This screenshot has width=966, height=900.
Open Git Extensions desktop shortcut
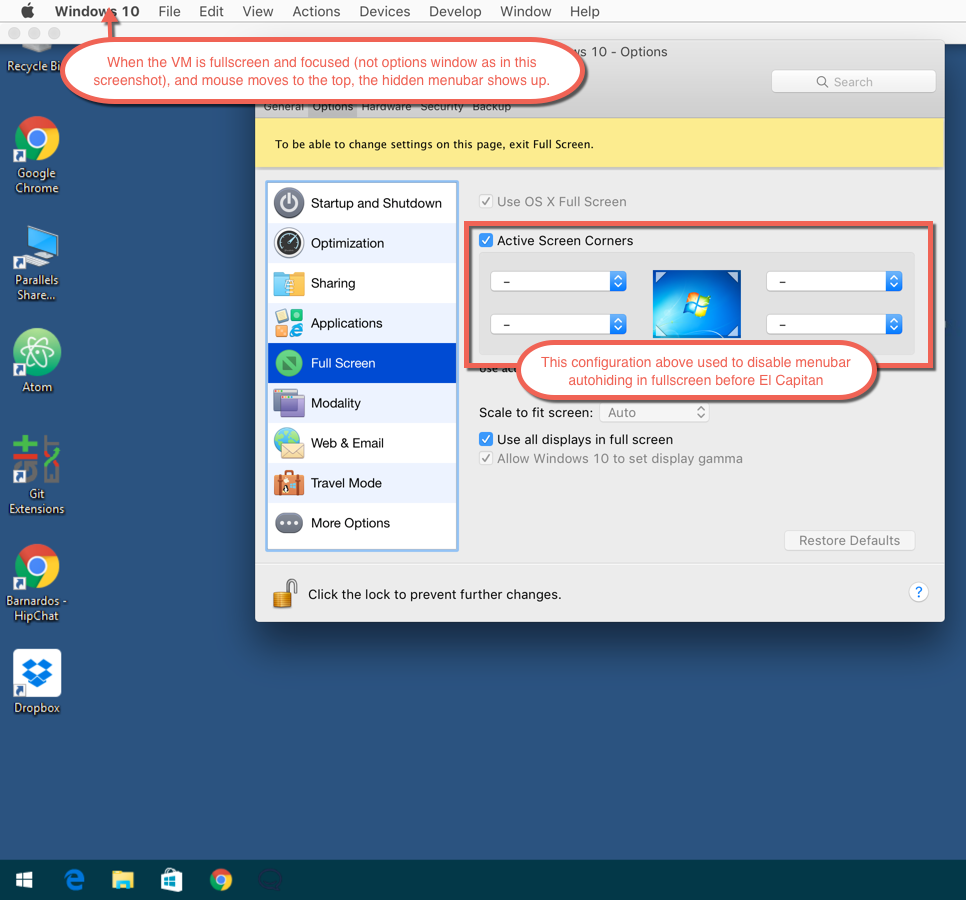[x=37, y=476]
